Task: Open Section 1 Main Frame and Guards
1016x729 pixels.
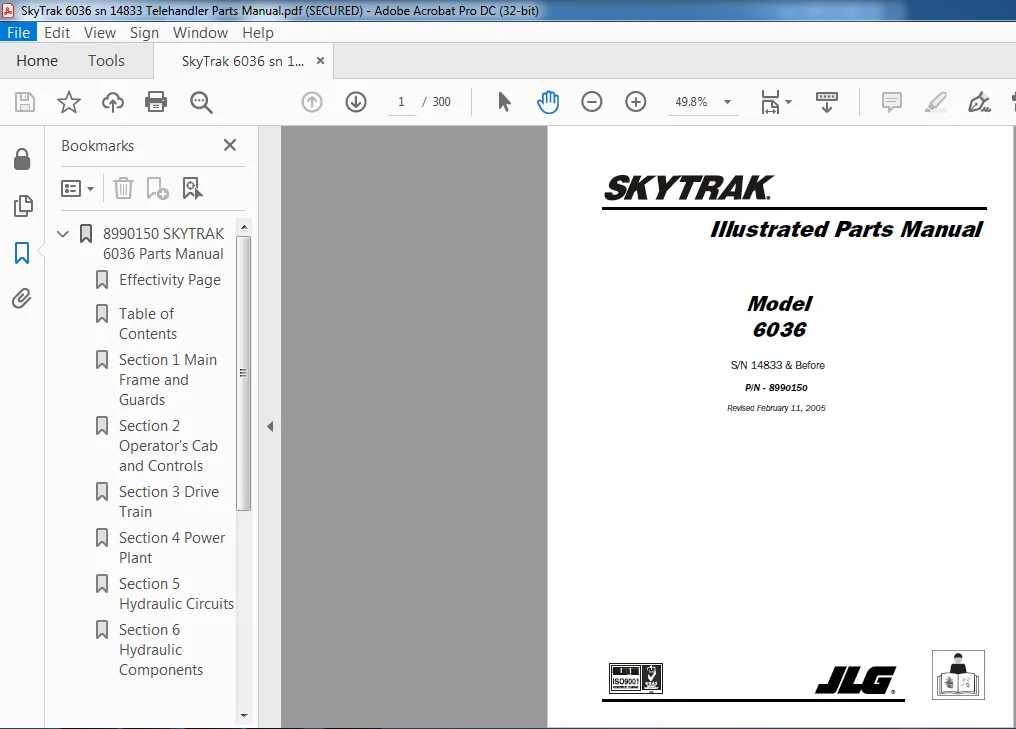Action: pyautogui.click(x=168, y=380)
